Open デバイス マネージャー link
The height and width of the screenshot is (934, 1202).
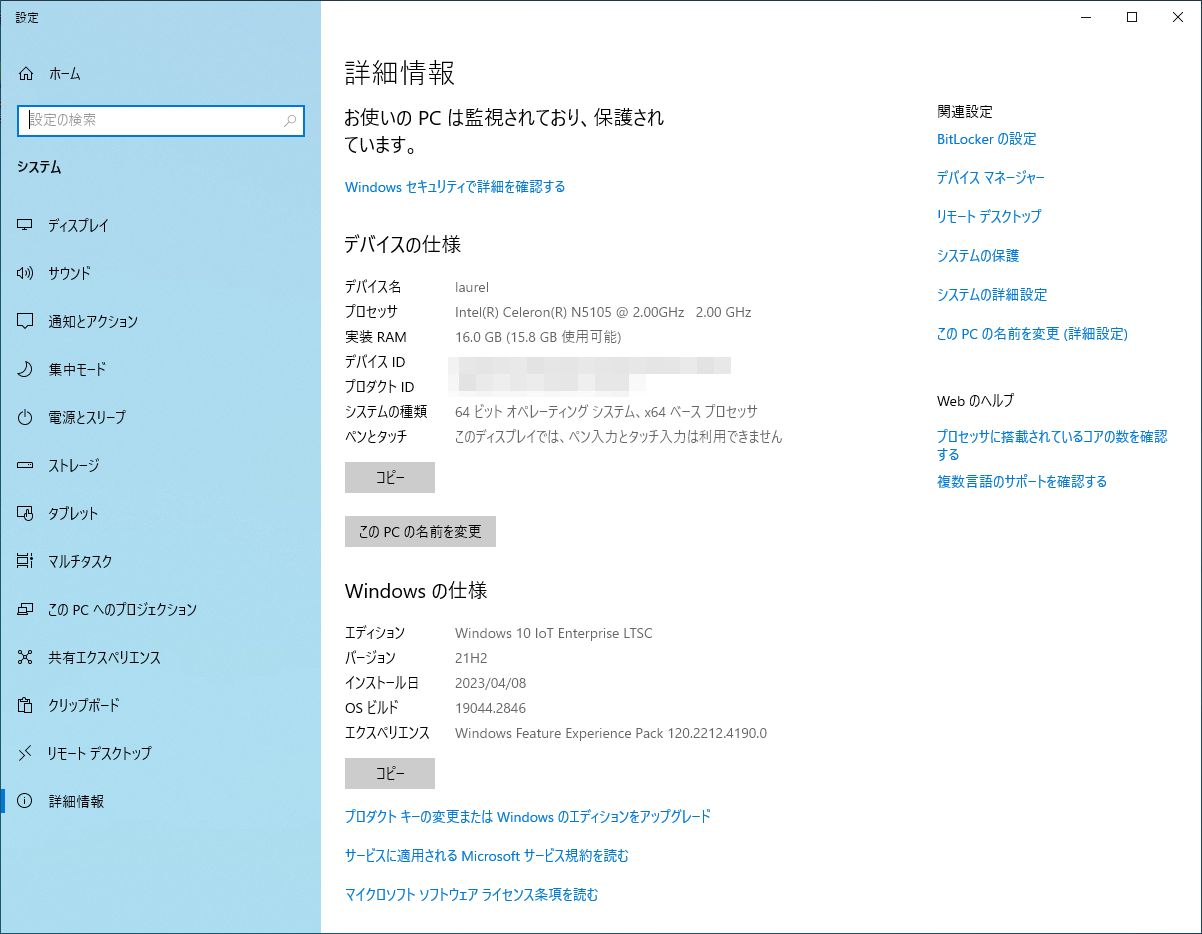991,178
